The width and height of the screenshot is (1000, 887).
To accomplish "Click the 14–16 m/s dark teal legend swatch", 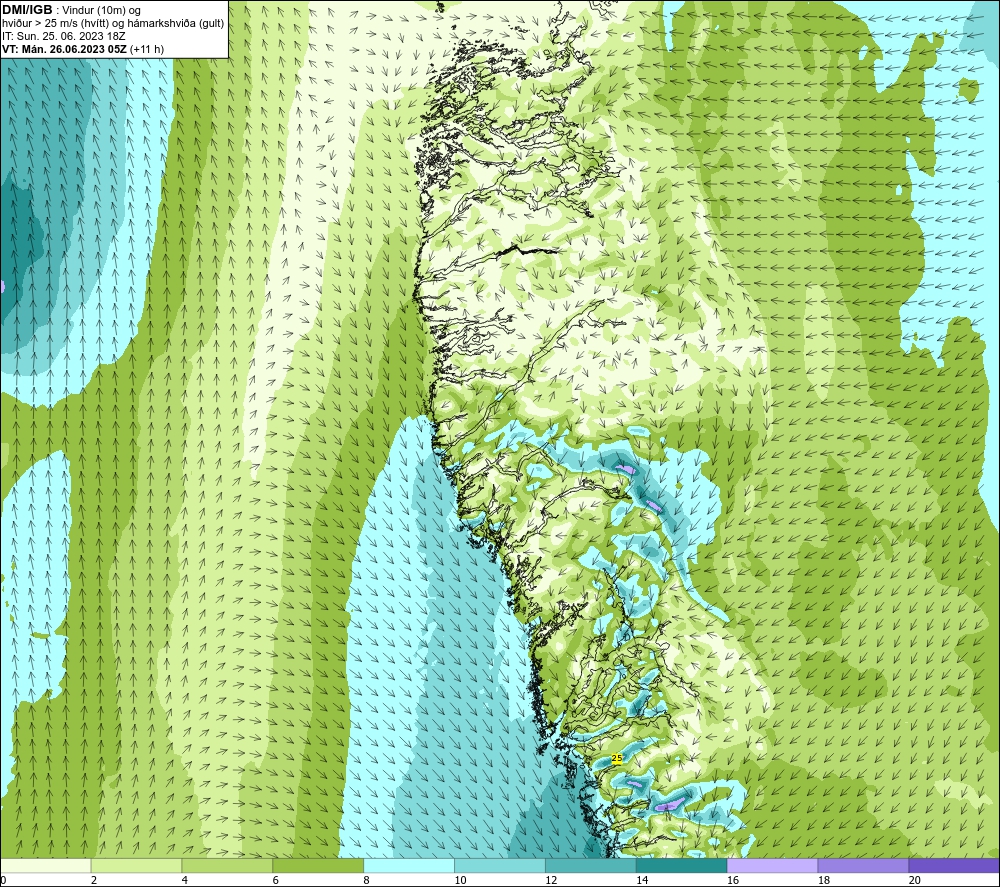I will point(682,865).
